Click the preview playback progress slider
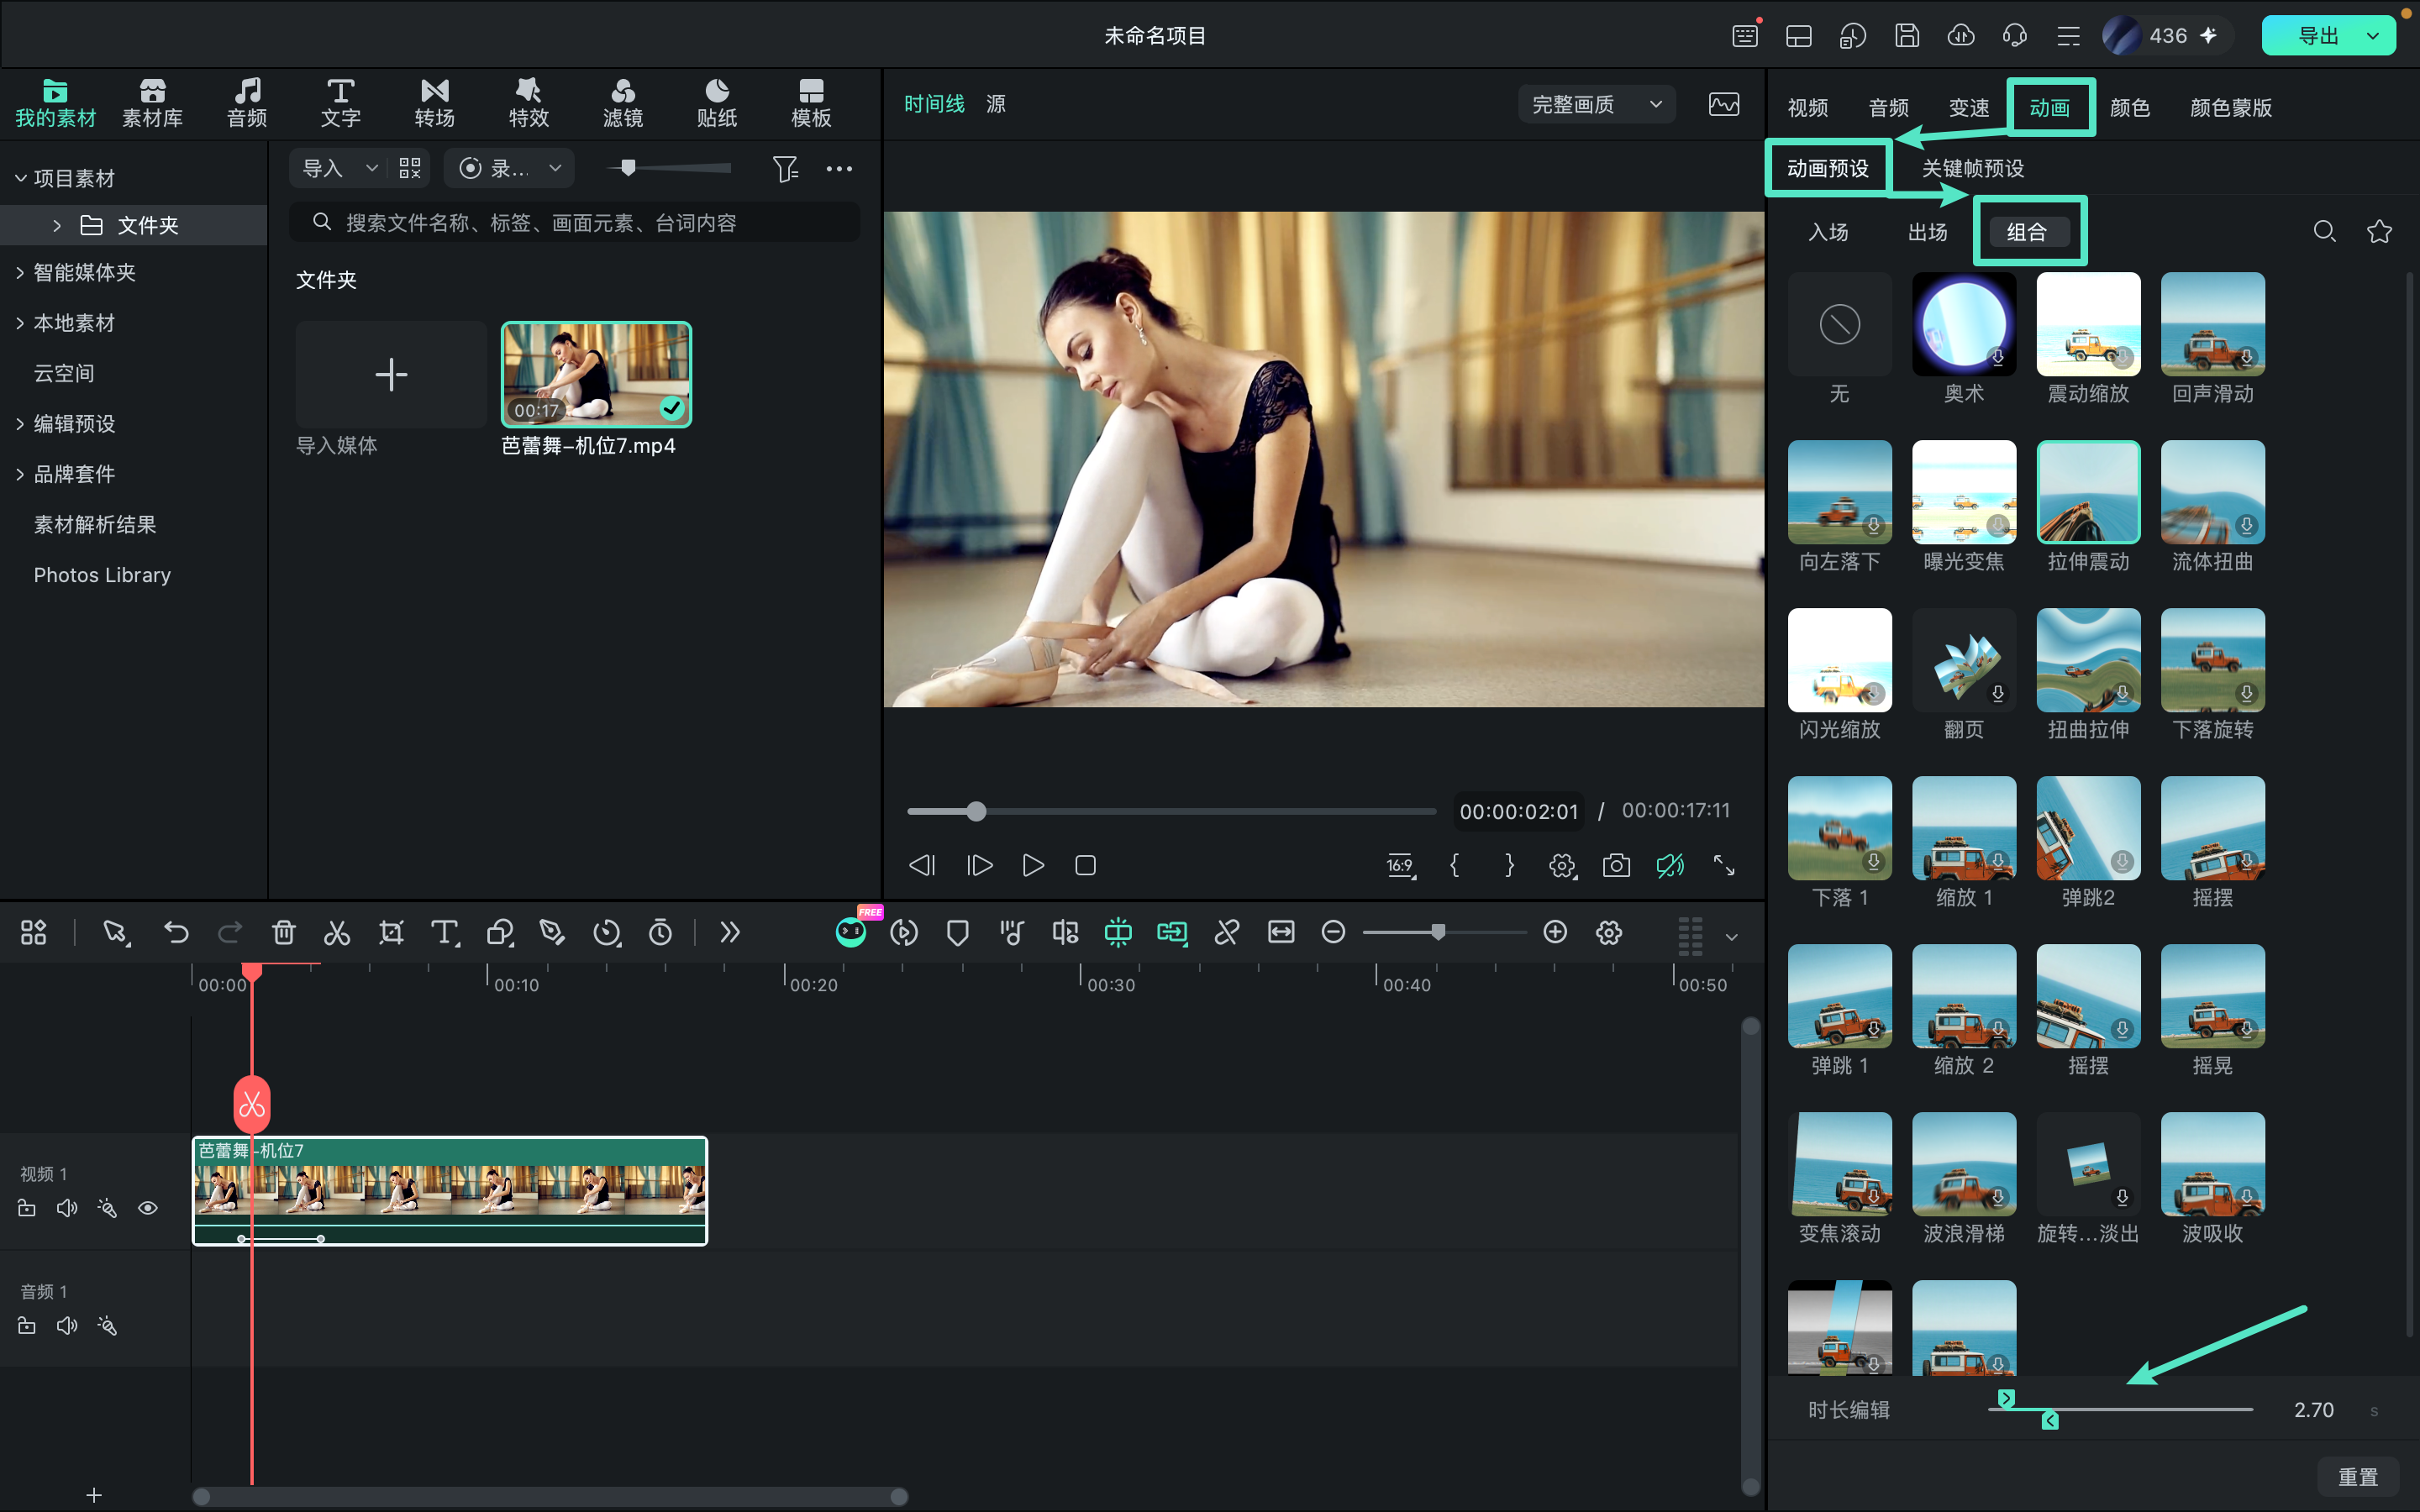The height and width of the screenshot is (1512, 2420). [x=1171, y=811]
